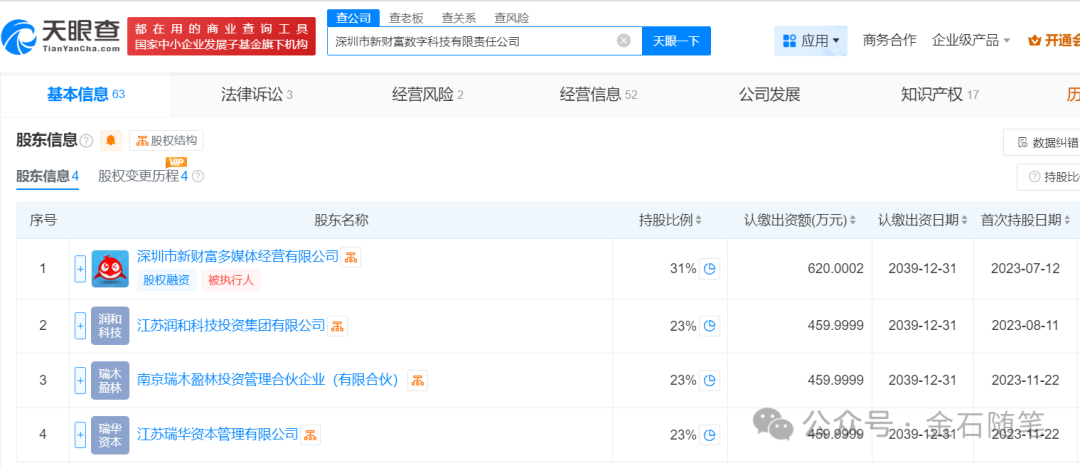
Task: Open equity structure icon for 江苏瑞华资本管理有限公司
Action: tap(311, 434)
